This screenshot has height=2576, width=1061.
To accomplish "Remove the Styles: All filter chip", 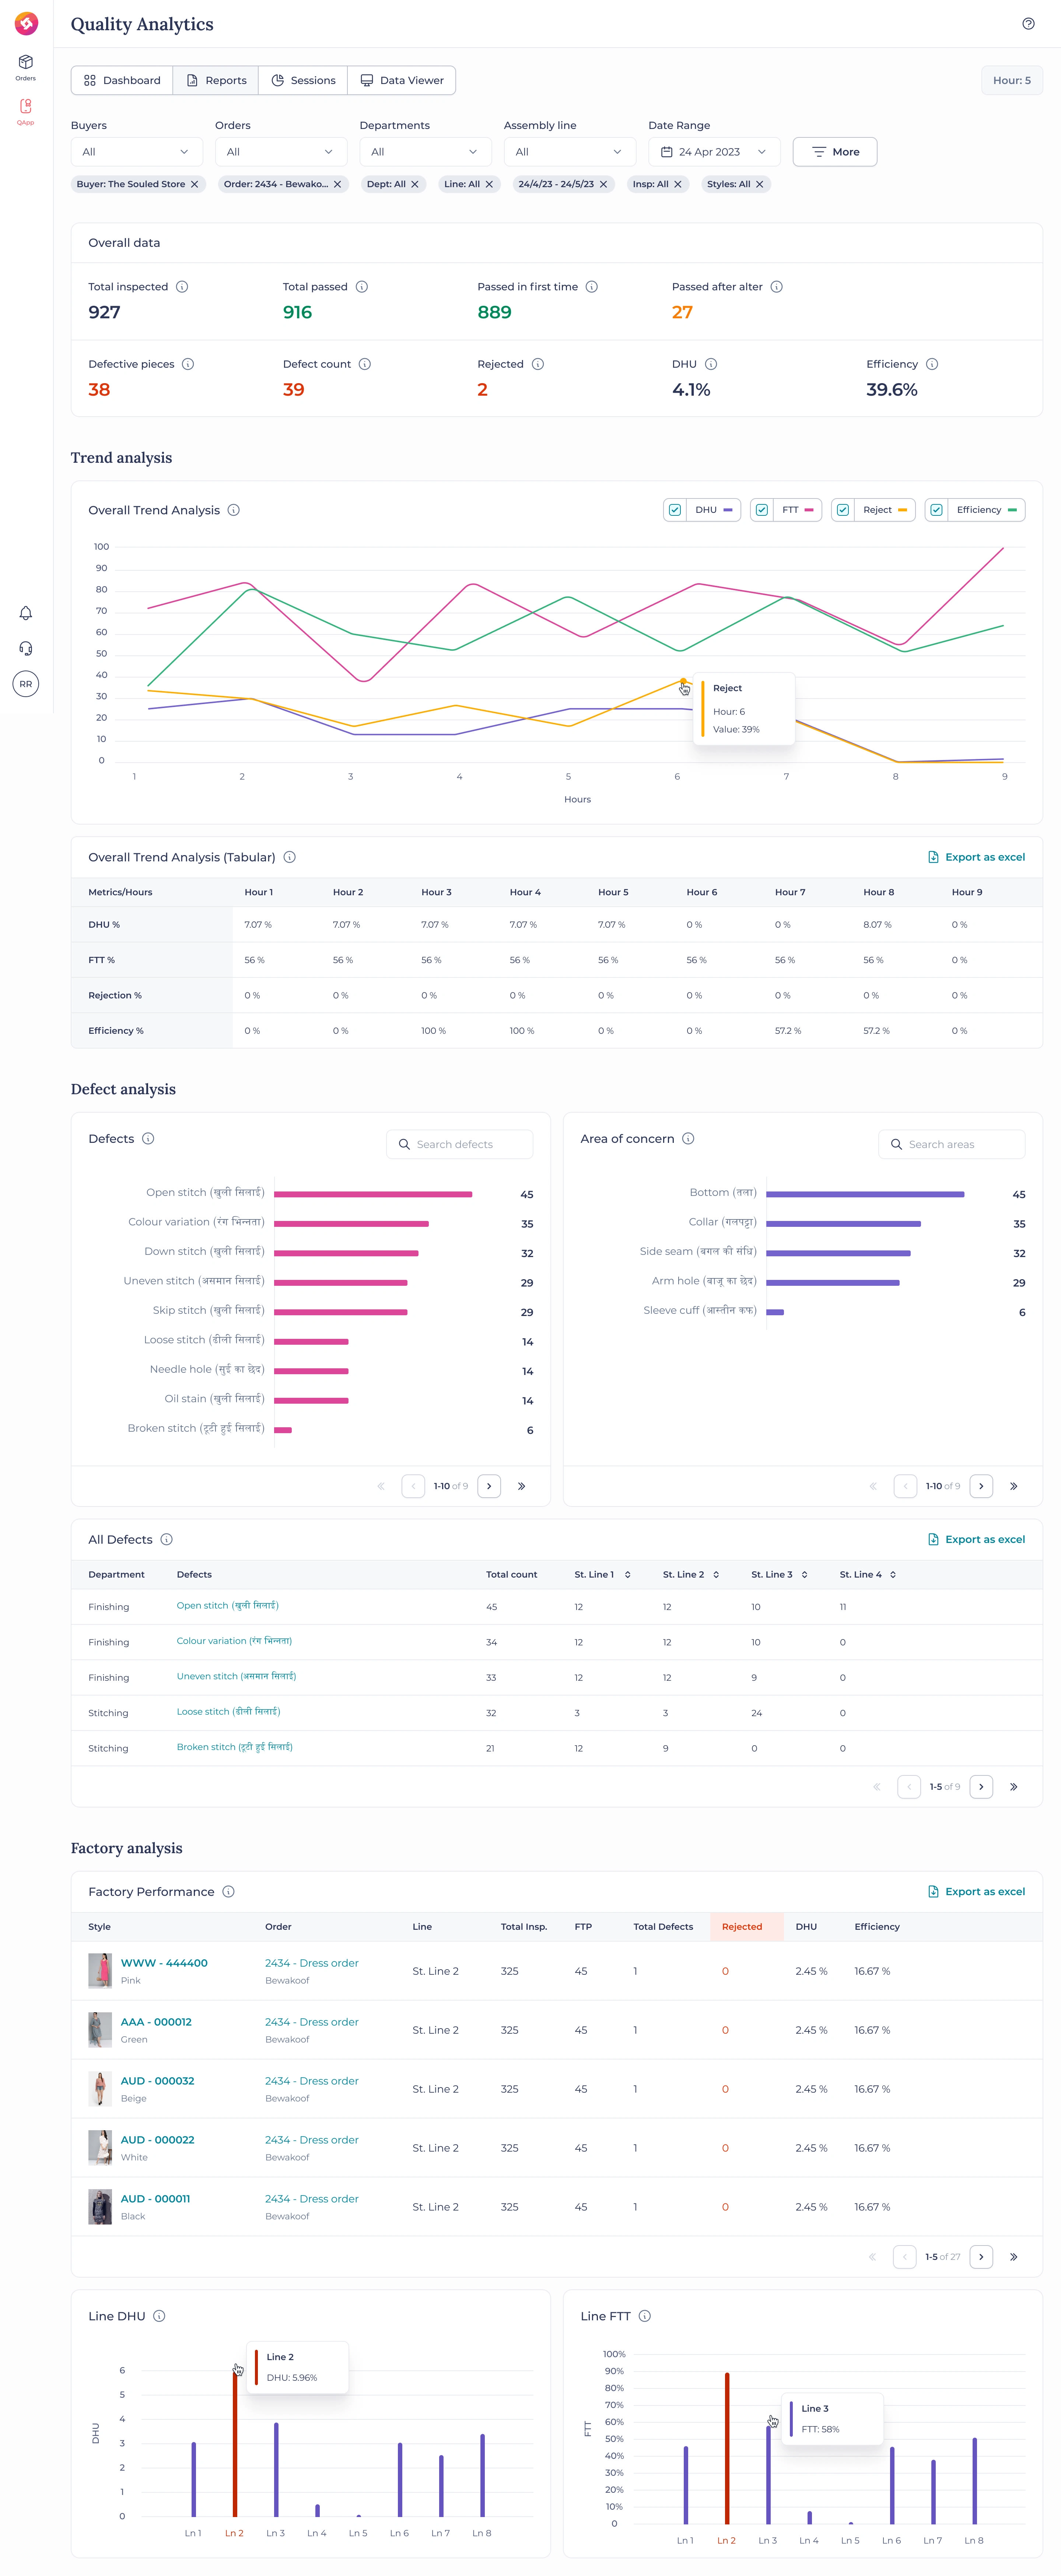I will point(760,184).
